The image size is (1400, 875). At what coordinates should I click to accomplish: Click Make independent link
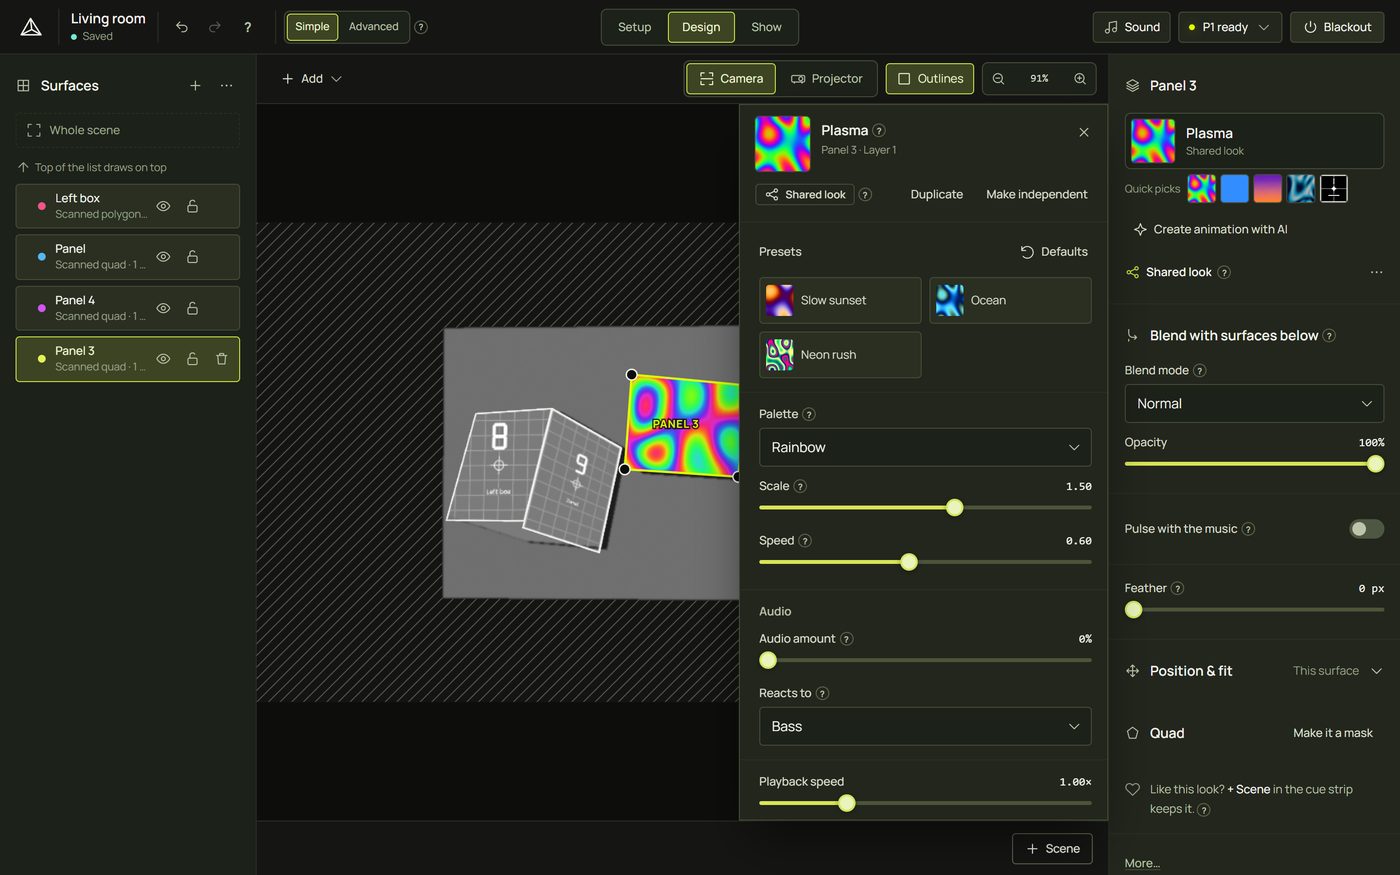[x=1036, y=194]
